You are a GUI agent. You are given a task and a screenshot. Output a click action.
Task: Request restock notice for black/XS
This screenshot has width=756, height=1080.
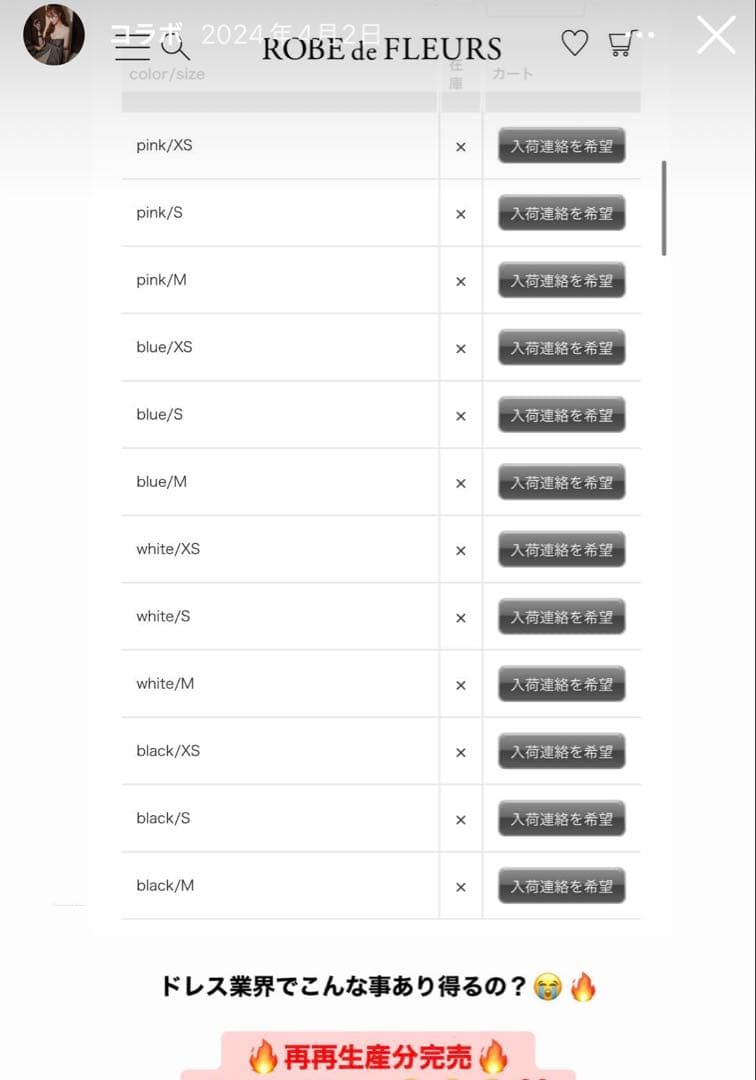coord(561,751)
